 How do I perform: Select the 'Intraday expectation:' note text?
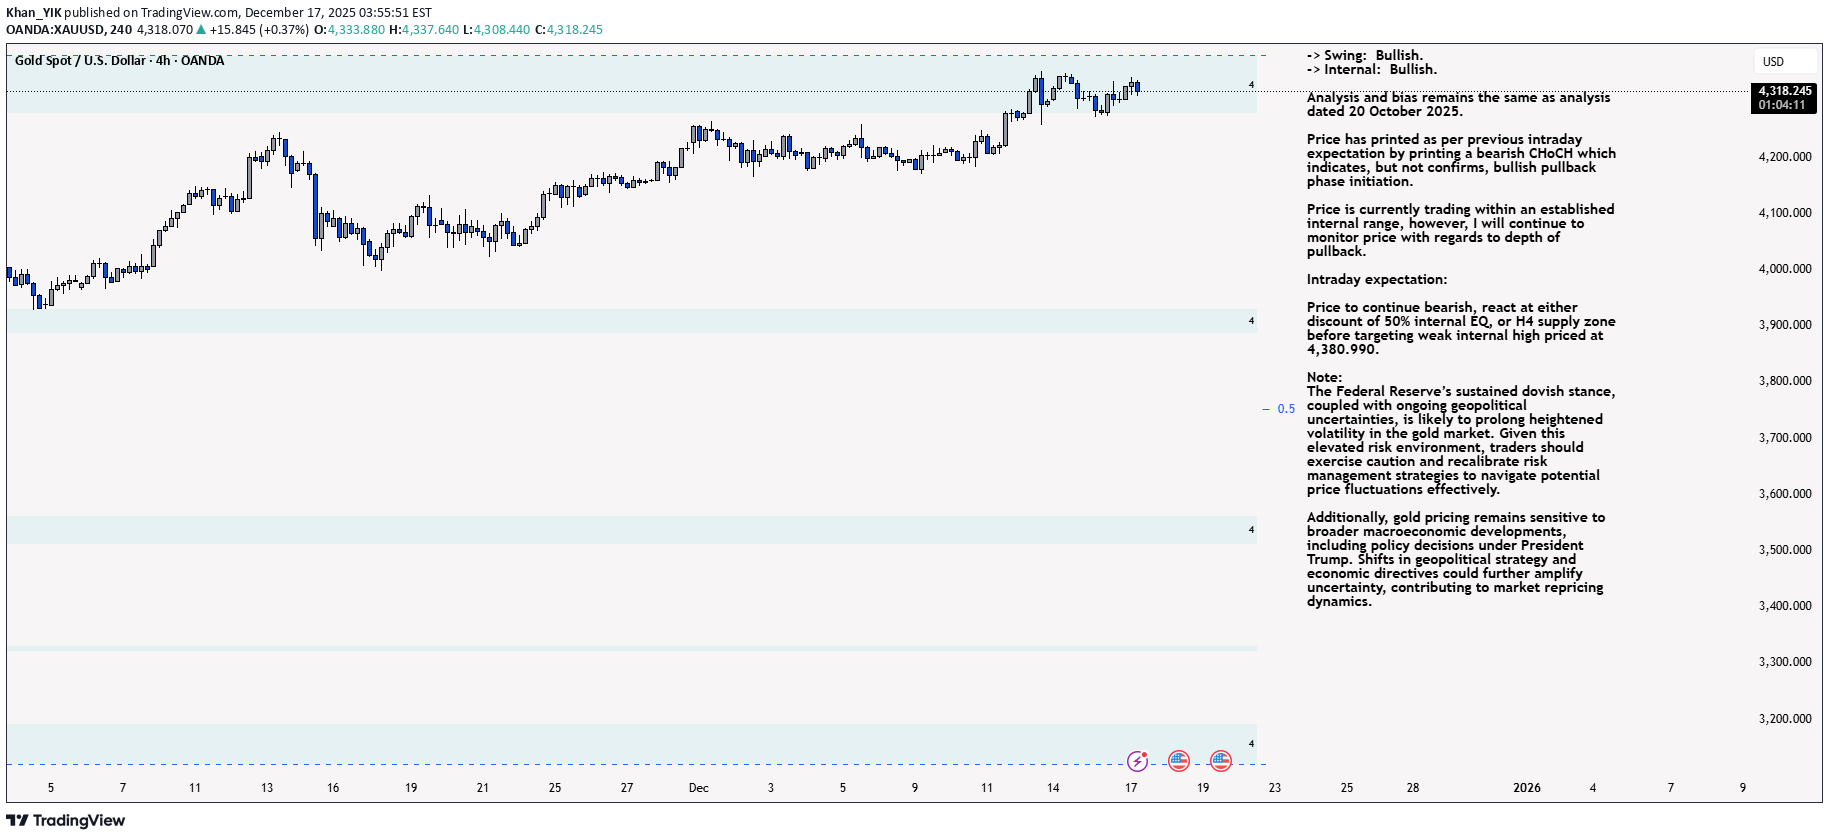point(1376,280)
